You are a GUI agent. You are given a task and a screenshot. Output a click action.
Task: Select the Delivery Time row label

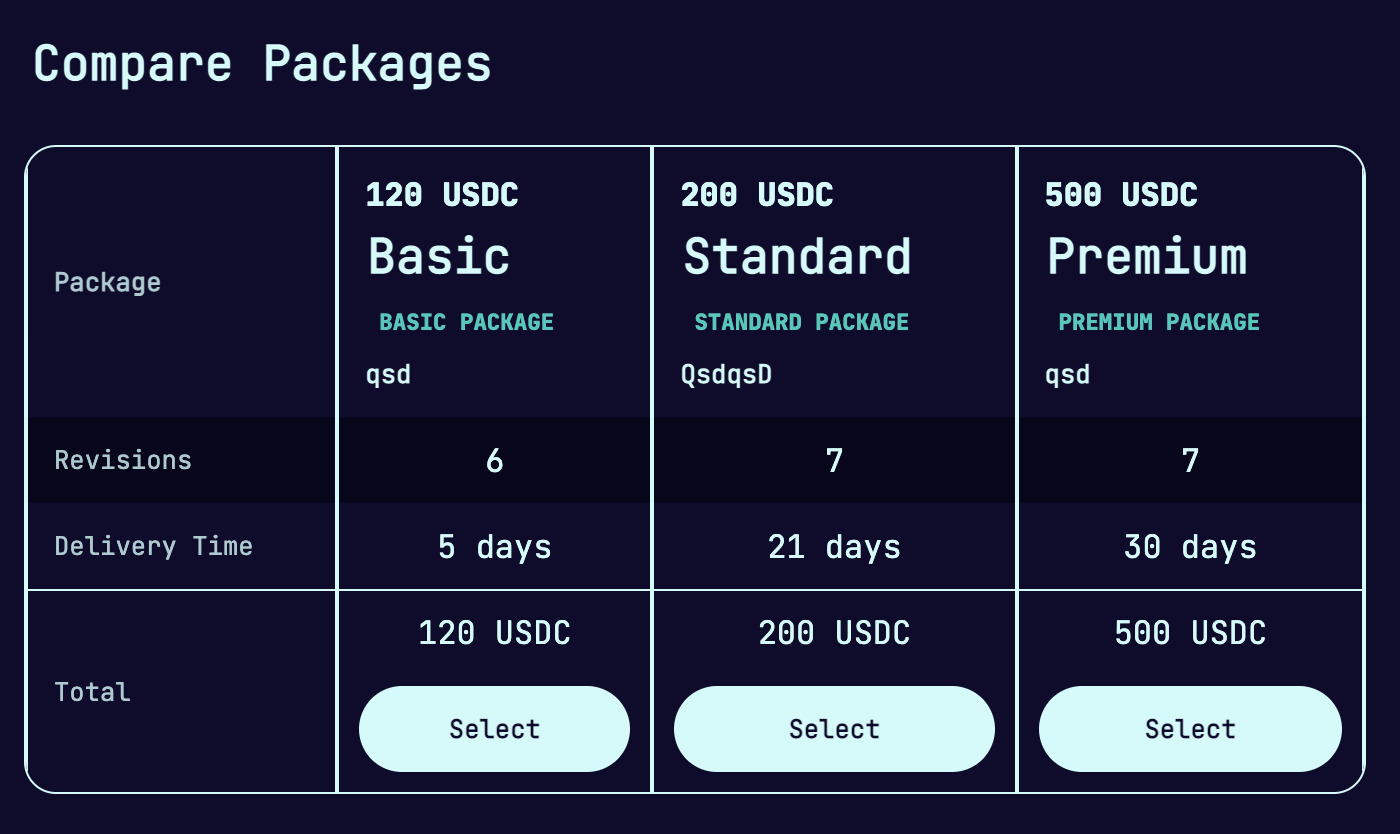click(152, 546)
